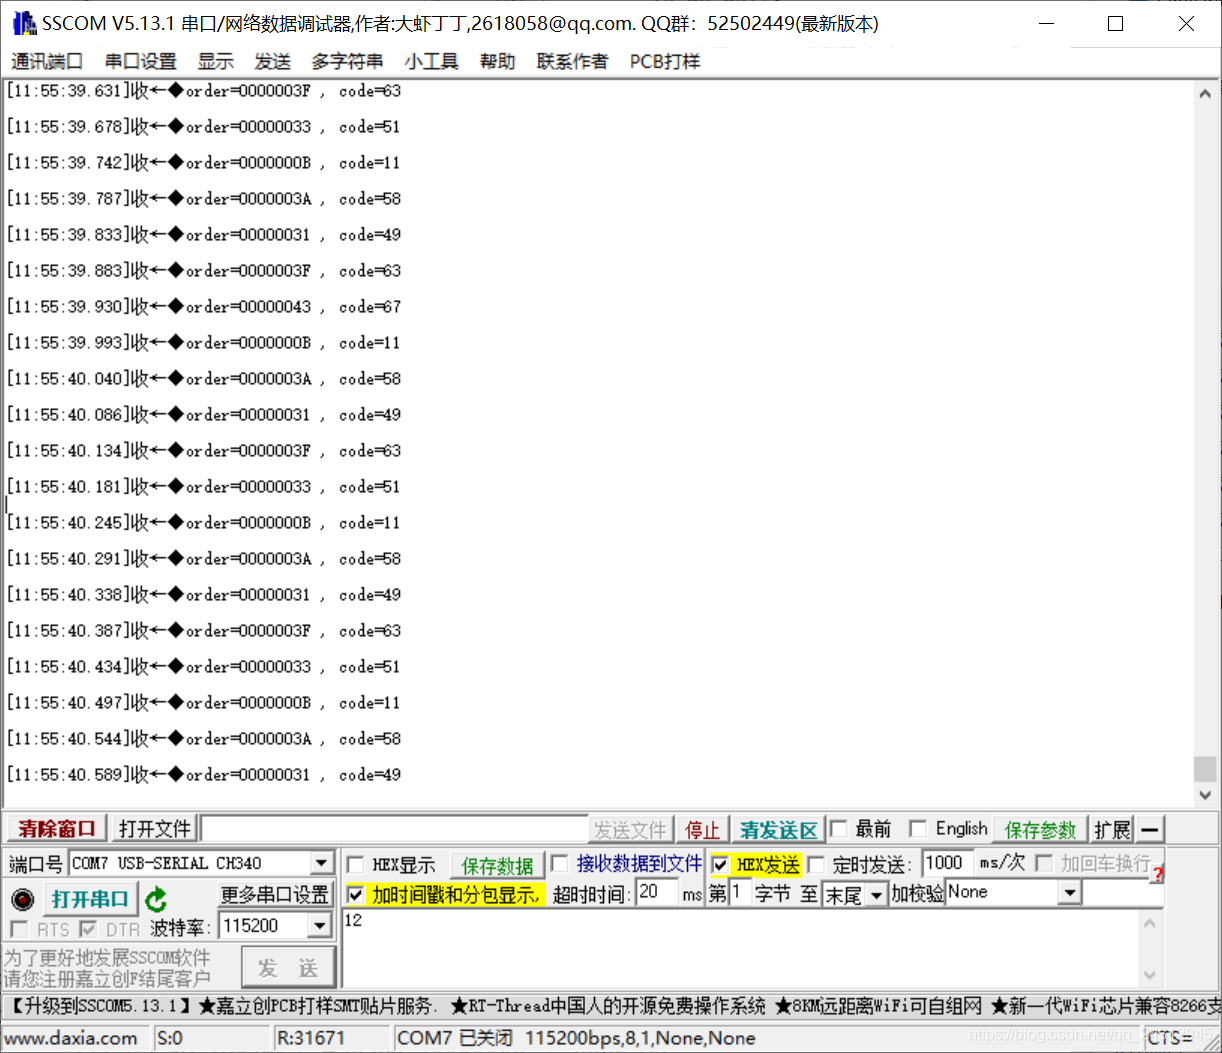
Task: Collapse send panel with the minus icon
Action: 1148,828
